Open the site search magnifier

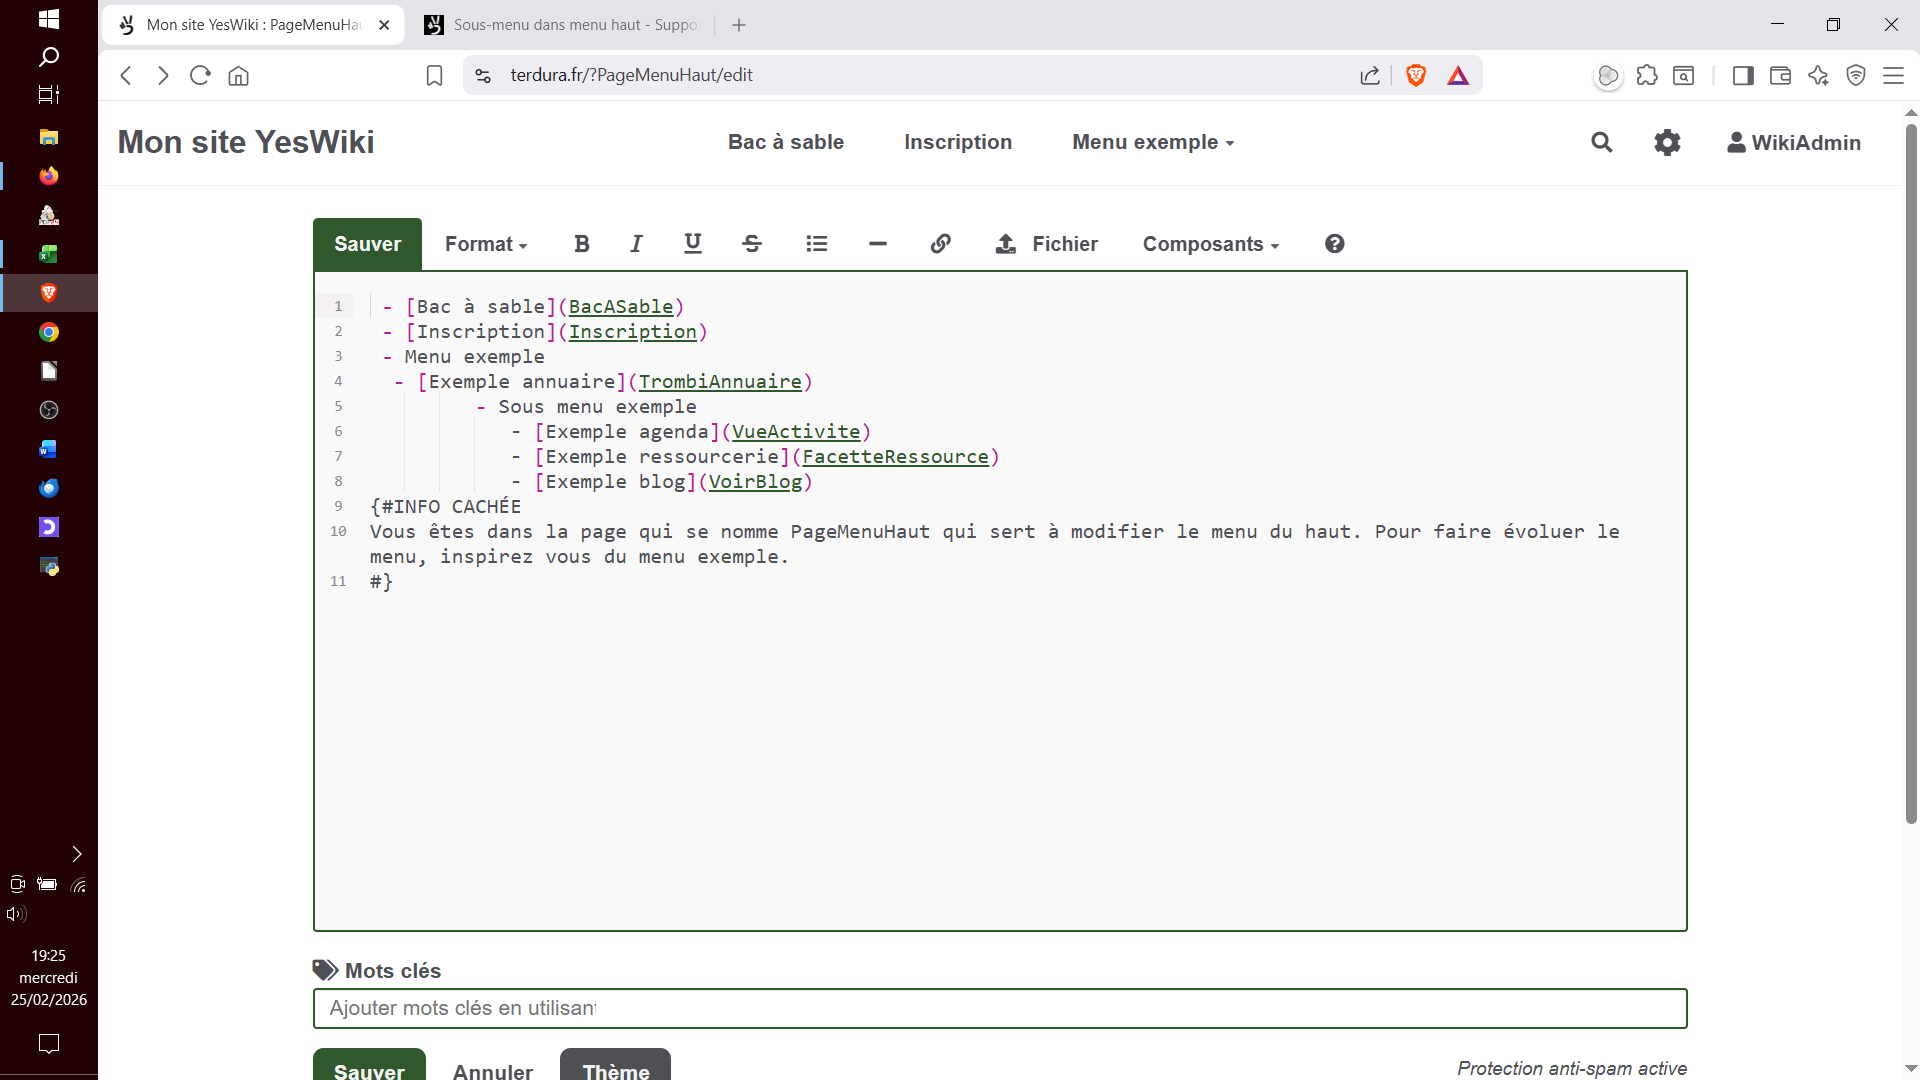(1602, 142)
